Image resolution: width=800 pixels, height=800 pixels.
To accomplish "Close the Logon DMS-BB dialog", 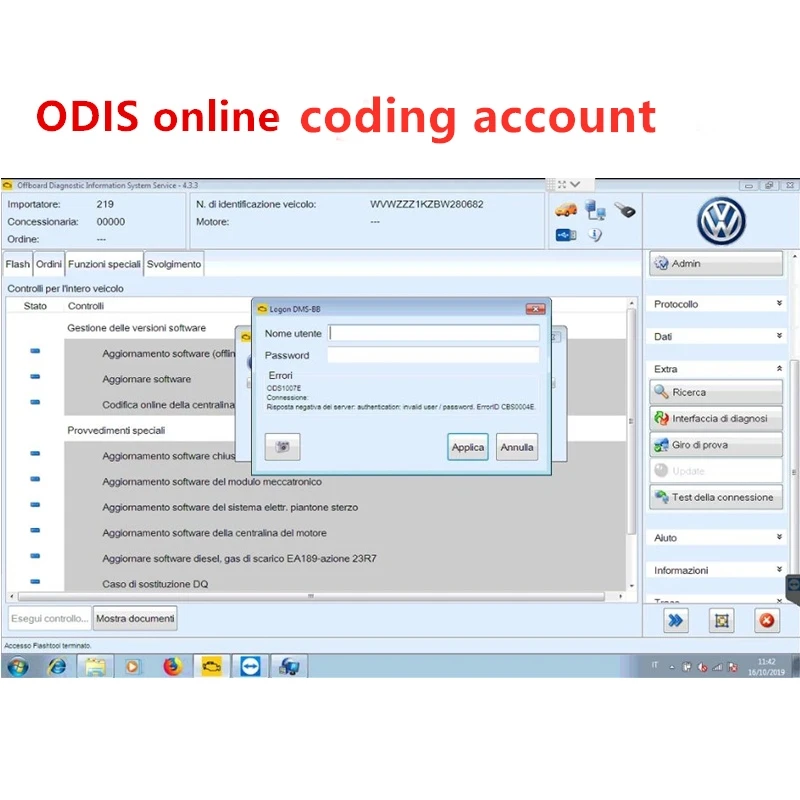I will coord(535,309).
